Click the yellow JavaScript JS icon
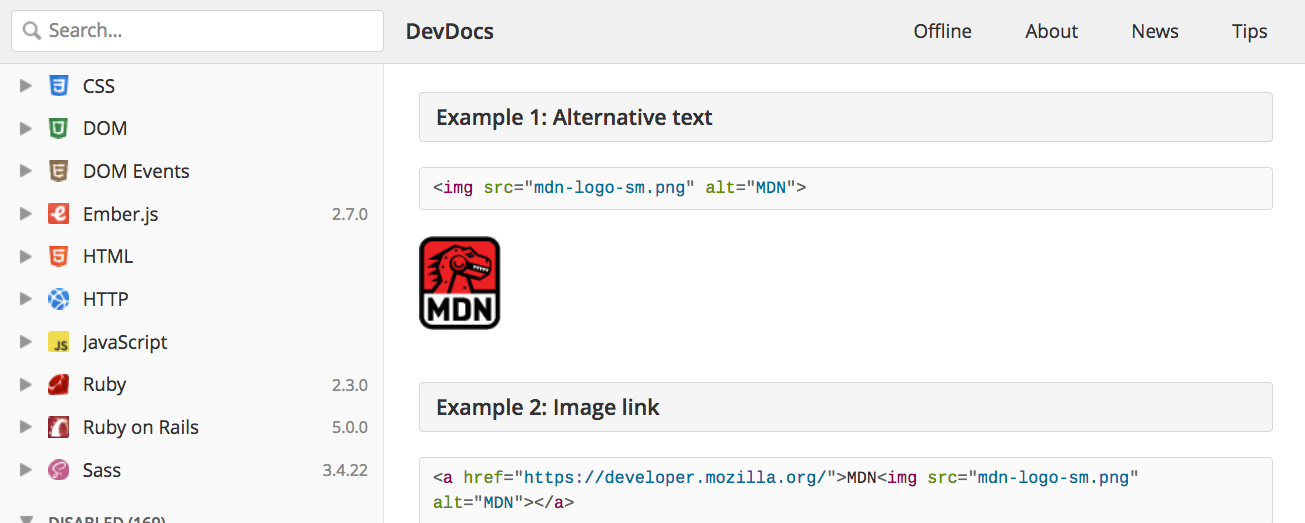The width and height of the screenshot is (1305, 523). pos(58,342)
